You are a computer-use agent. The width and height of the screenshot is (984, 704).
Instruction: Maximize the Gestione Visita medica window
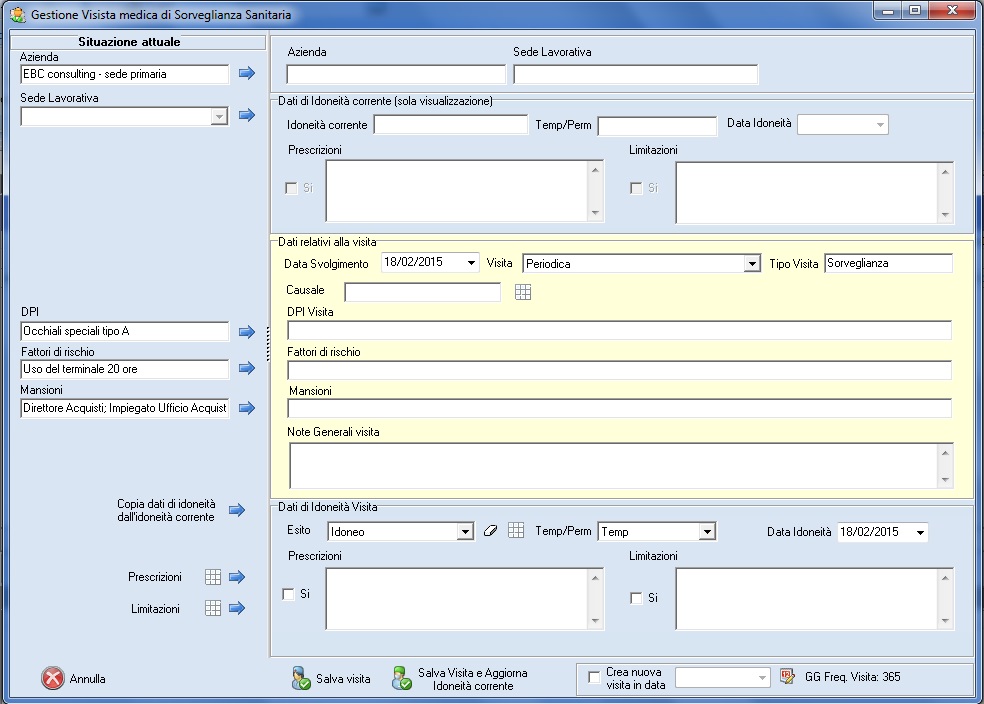click(x=914, y=10)
